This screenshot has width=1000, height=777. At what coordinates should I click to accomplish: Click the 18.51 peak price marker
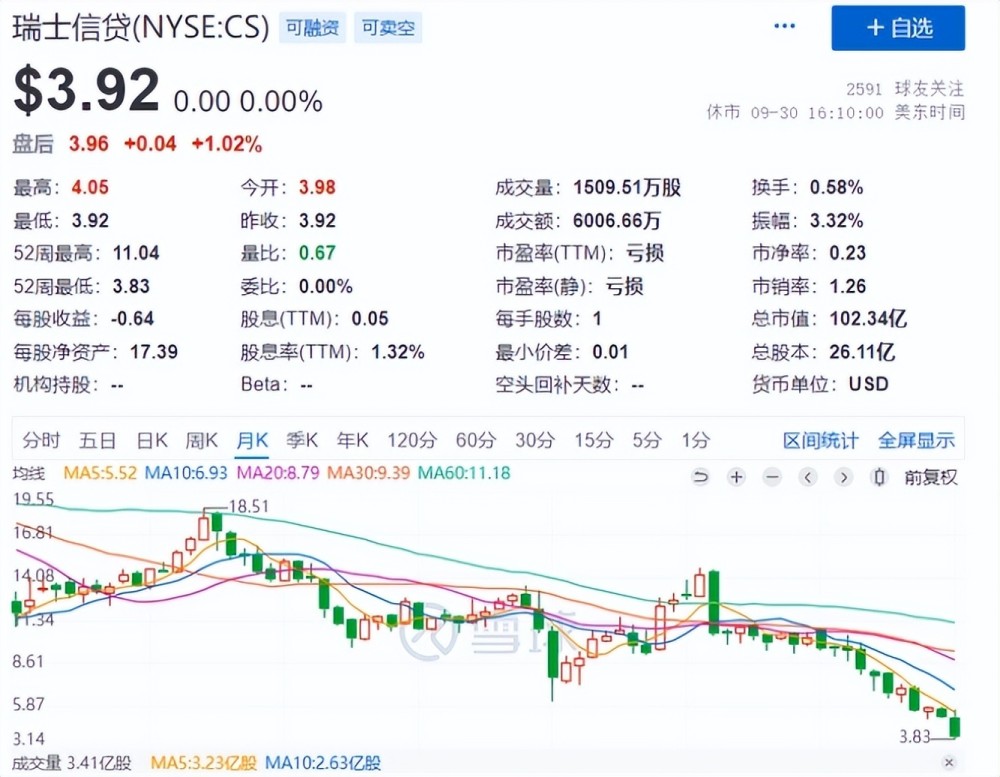pos(249,507)
